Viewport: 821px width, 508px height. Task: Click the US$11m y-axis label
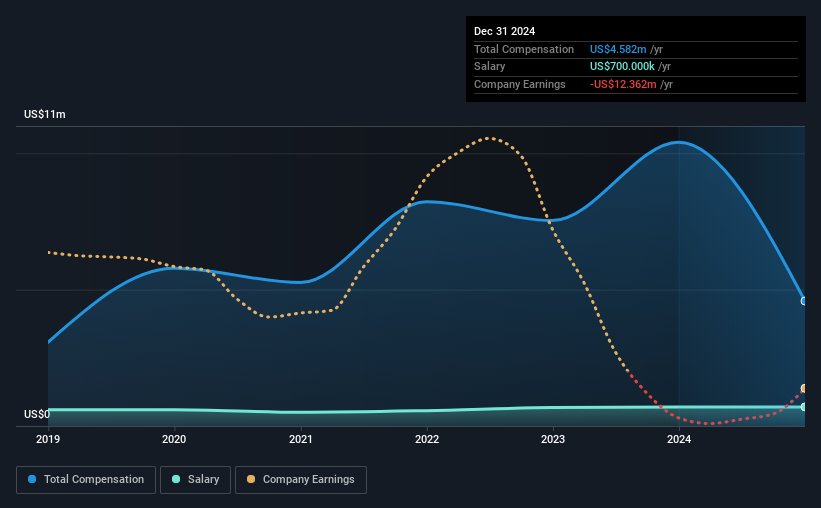pyautogui.click(x=45, y=114)
